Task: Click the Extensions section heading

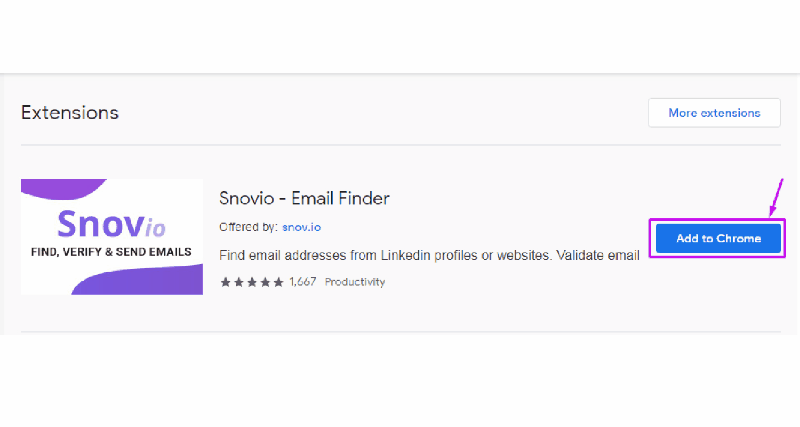Action: (70, 113)
